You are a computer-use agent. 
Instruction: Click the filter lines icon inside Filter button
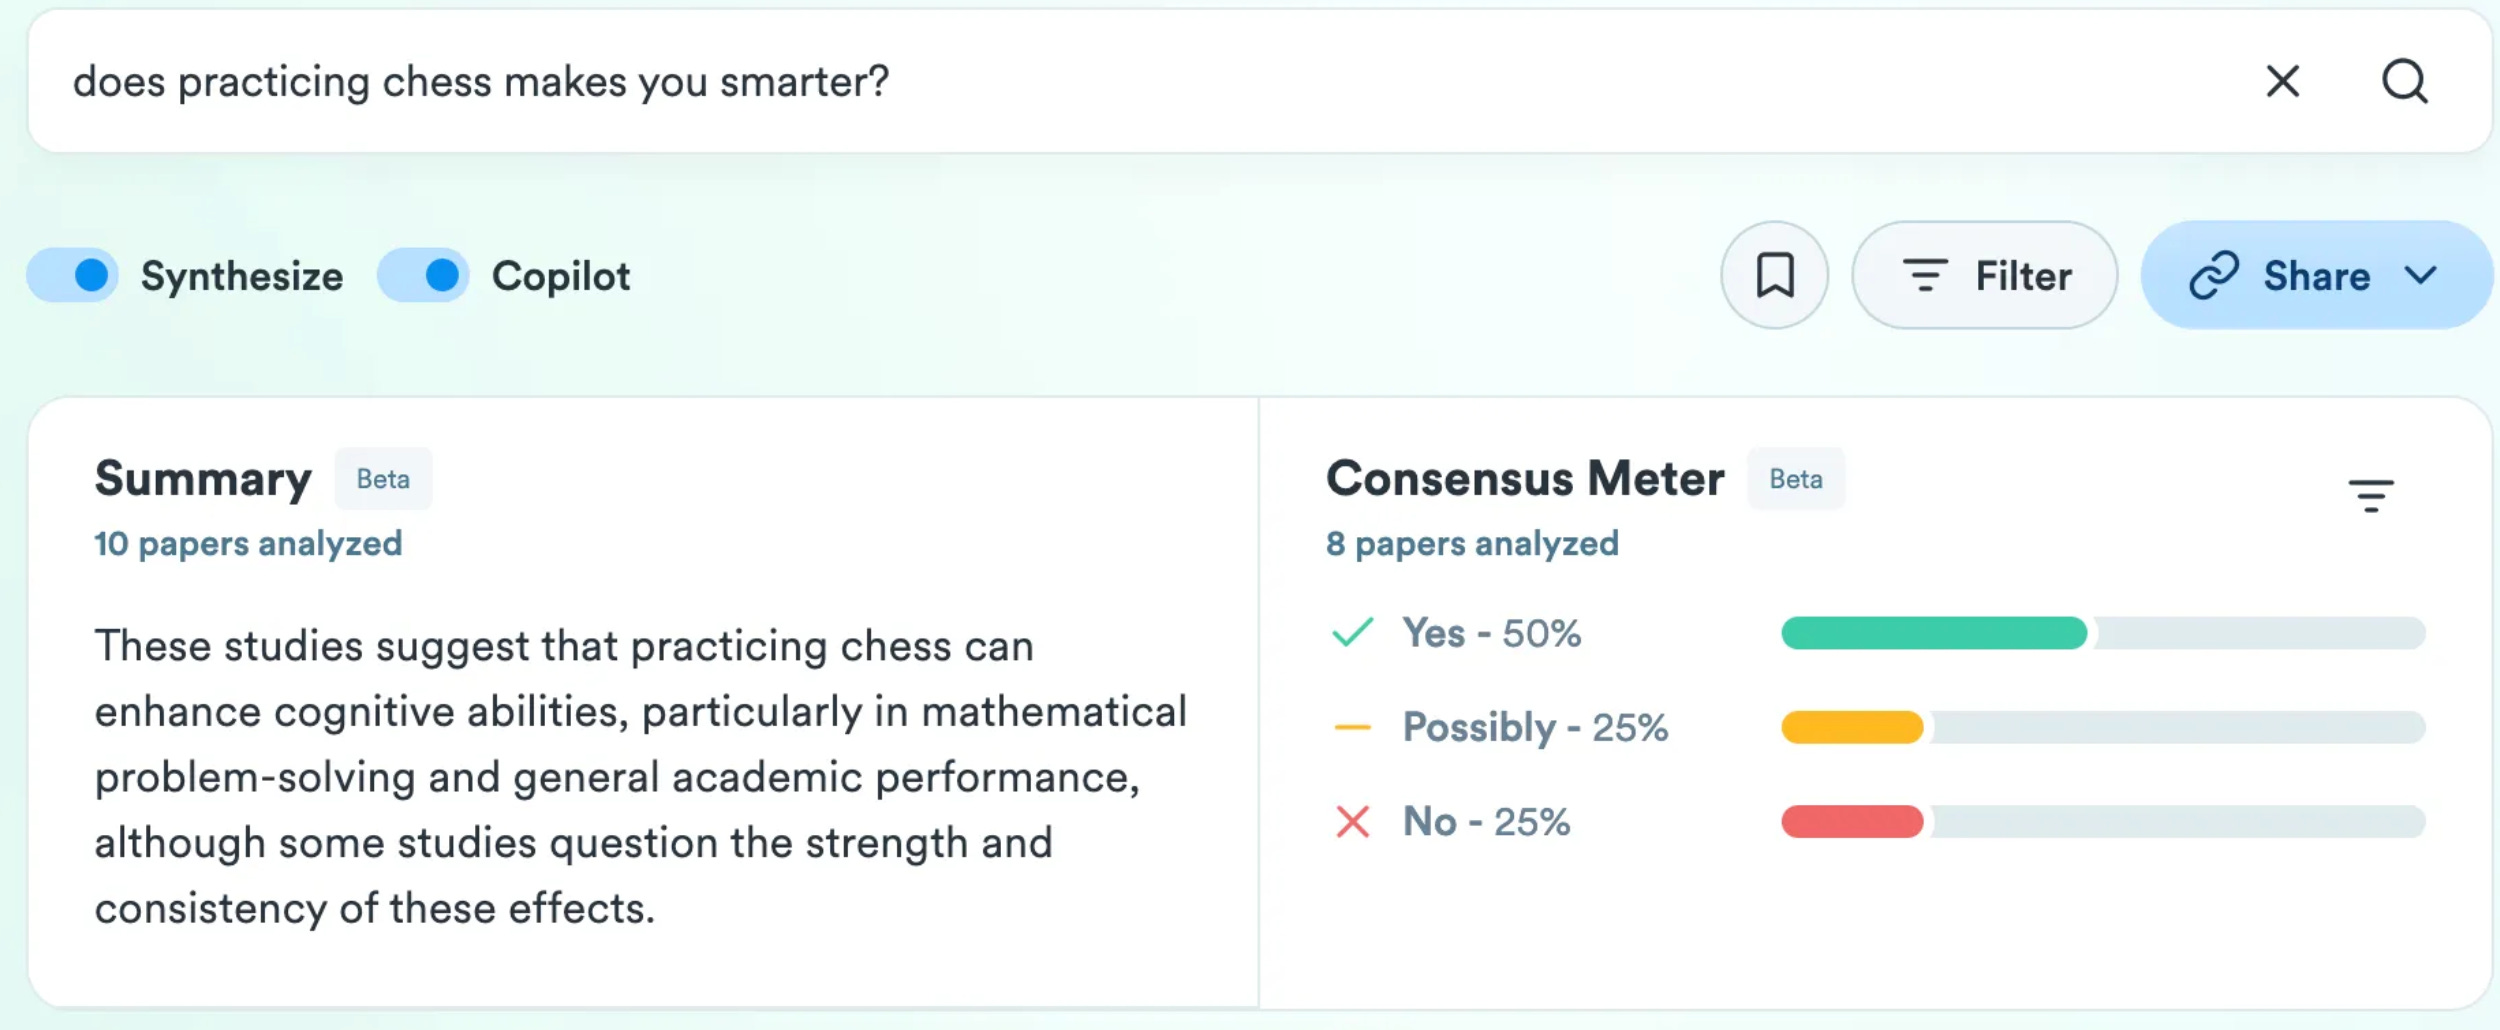click(x=1925, y=275)
